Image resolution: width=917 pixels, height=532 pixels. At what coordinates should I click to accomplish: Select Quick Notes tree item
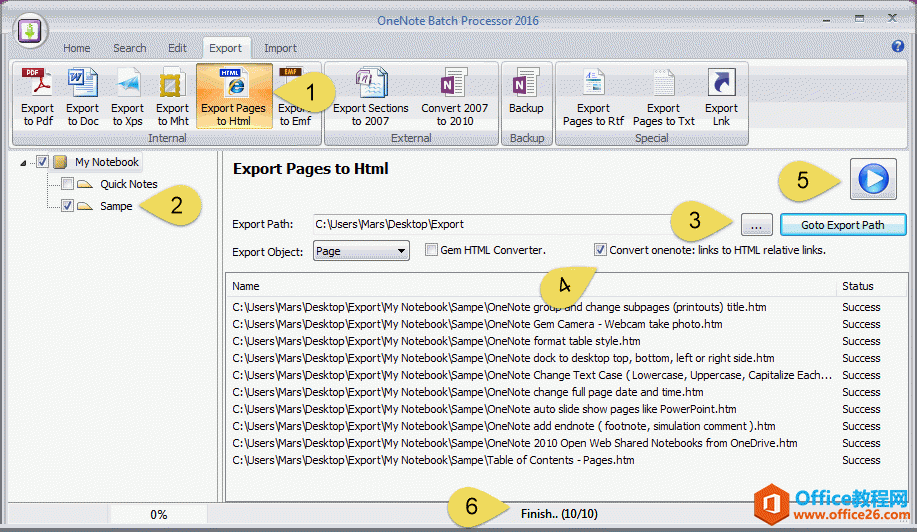pos(129,184)
